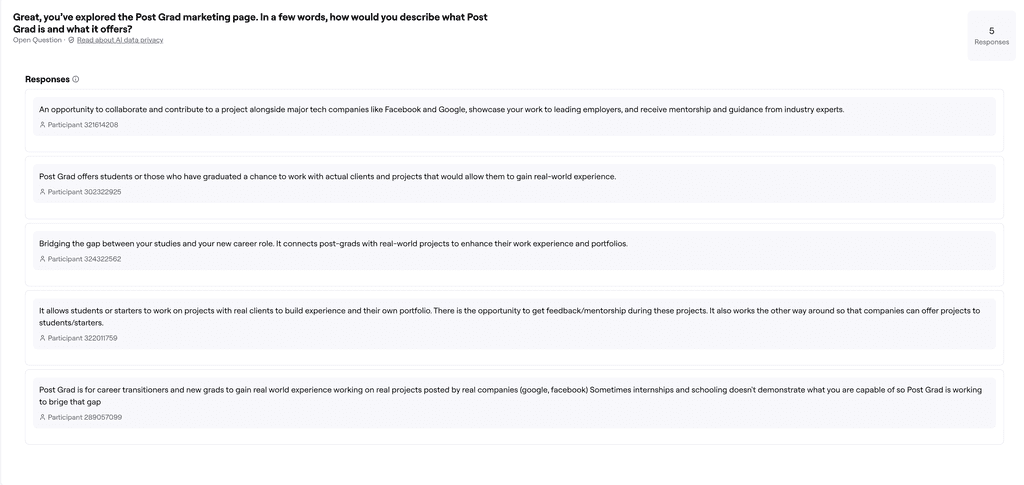Viewport: 1024px width, 485px height.
Task: Click the person icon for Participant 322011759
Action: pyautogui.click(x=42, y=338)
